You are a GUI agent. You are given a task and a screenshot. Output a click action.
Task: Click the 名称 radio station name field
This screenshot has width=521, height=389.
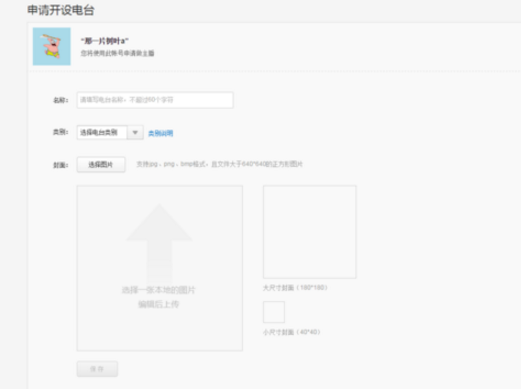(x=155, y=100)
